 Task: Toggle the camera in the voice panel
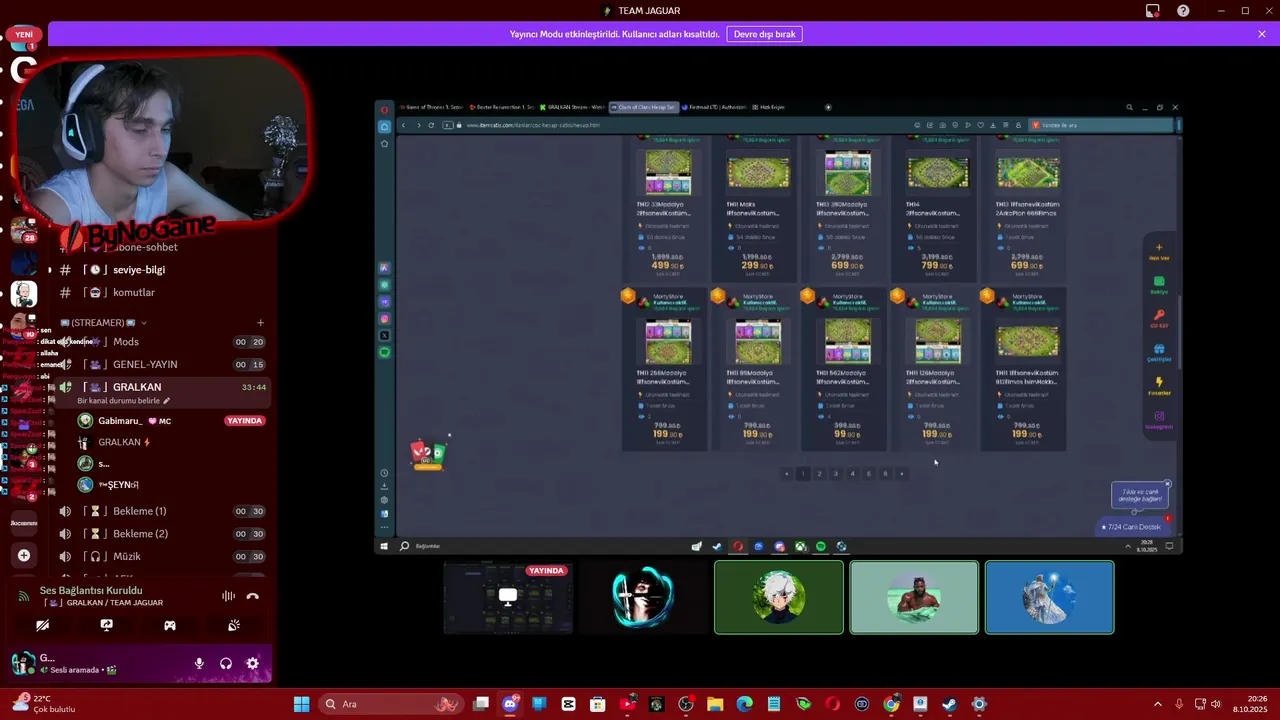tap(42, 625)
